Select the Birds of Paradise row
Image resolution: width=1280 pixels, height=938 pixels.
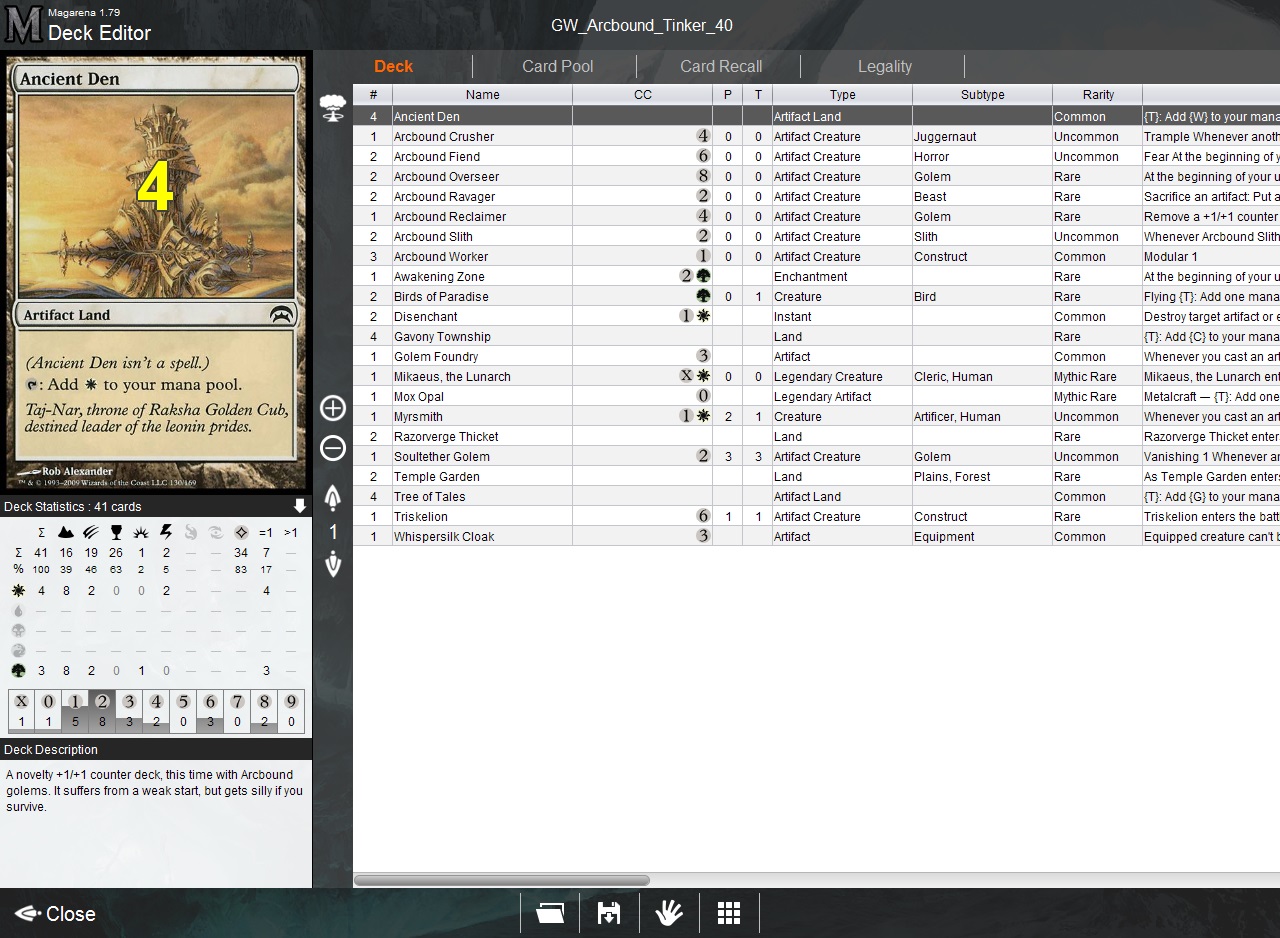click(x=816, y=296)
